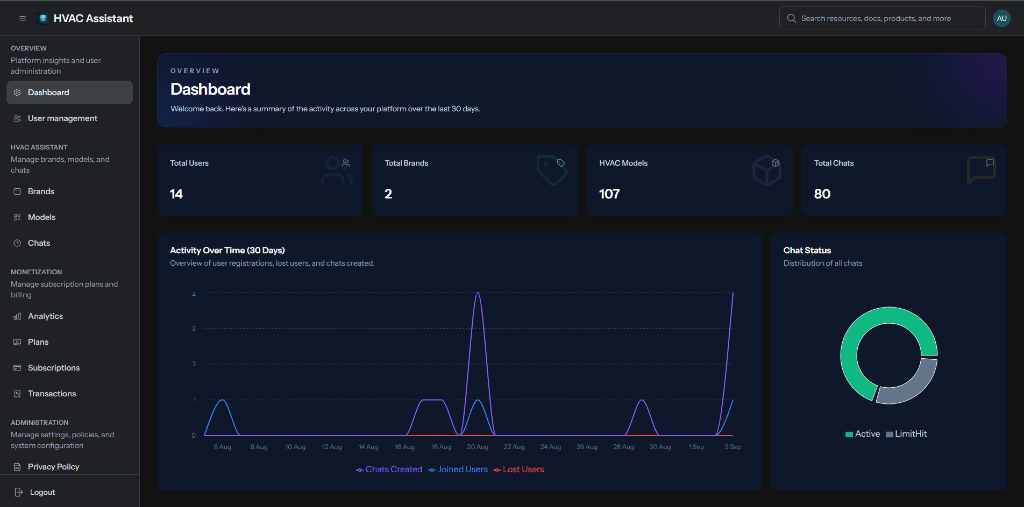The height and width of the screenshot is (507, 1024).
Task: Toggle Chats Created legend series
Action: click(x=389, y=469)
